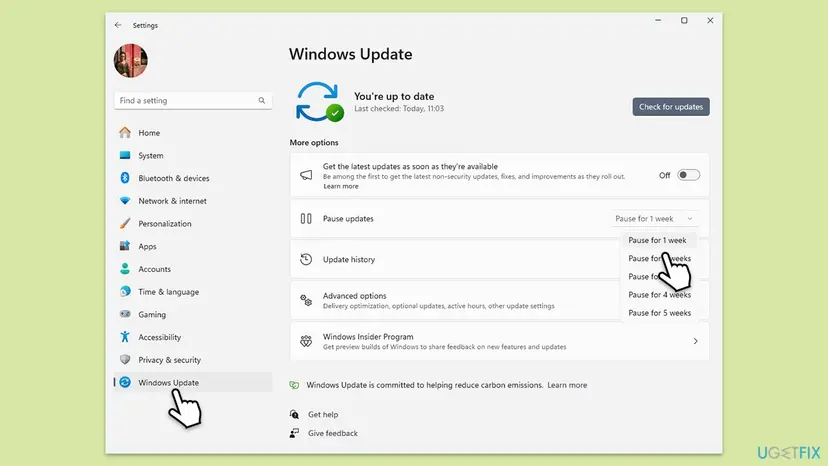Click Learn more under latest updates
This screenshot has height=466, width=828.
tap(341, 186)
